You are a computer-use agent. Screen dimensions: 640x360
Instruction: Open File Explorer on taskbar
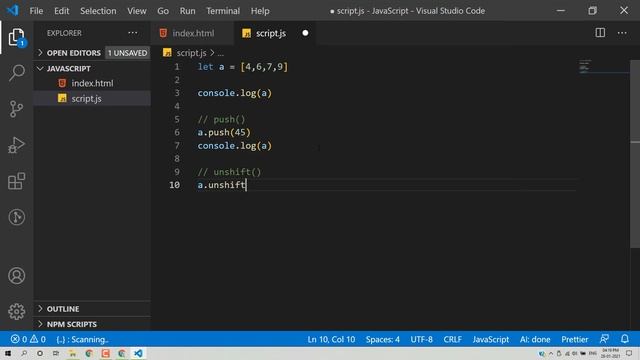(x=72, y=353)
